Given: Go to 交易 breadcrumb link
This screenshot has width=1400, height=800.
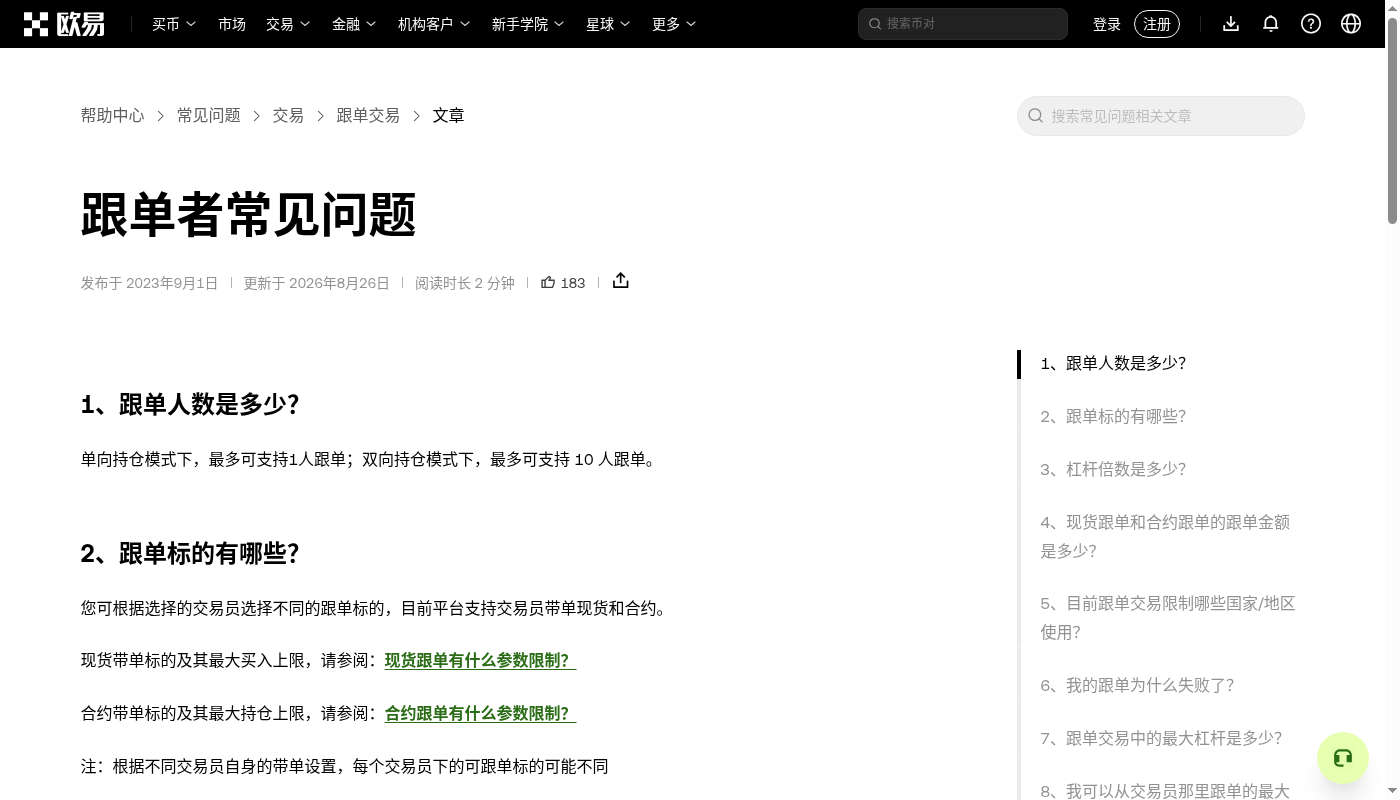Looking at the screenshot, I should point(288,116).
